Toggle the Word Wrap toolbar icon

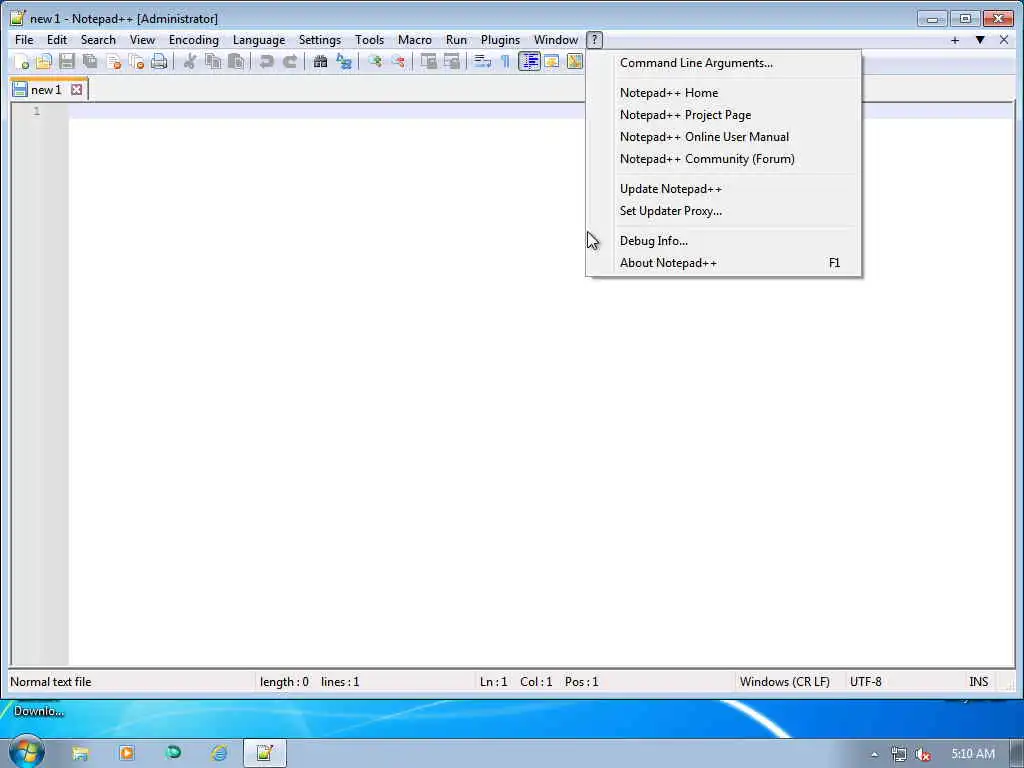(x=482, y=62)
